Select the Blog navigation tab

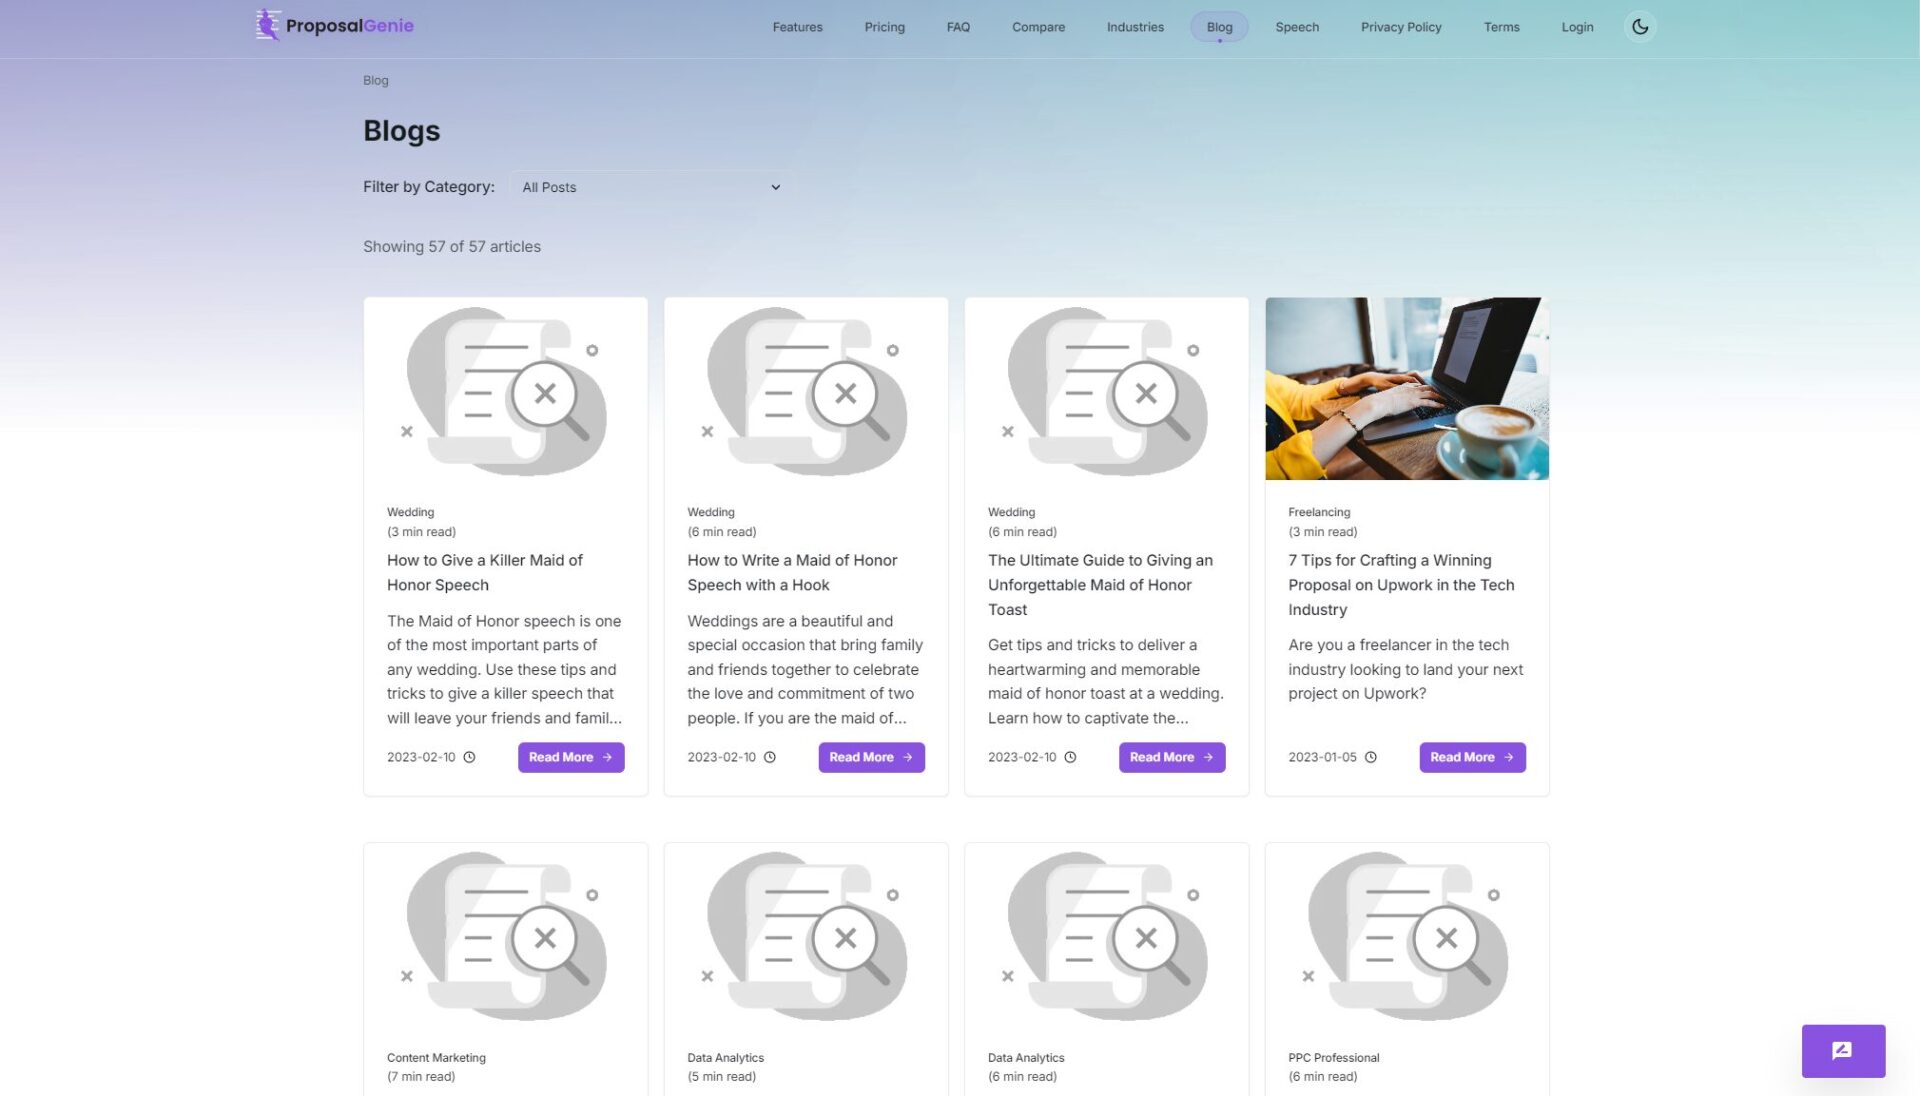pos(1219,27)
